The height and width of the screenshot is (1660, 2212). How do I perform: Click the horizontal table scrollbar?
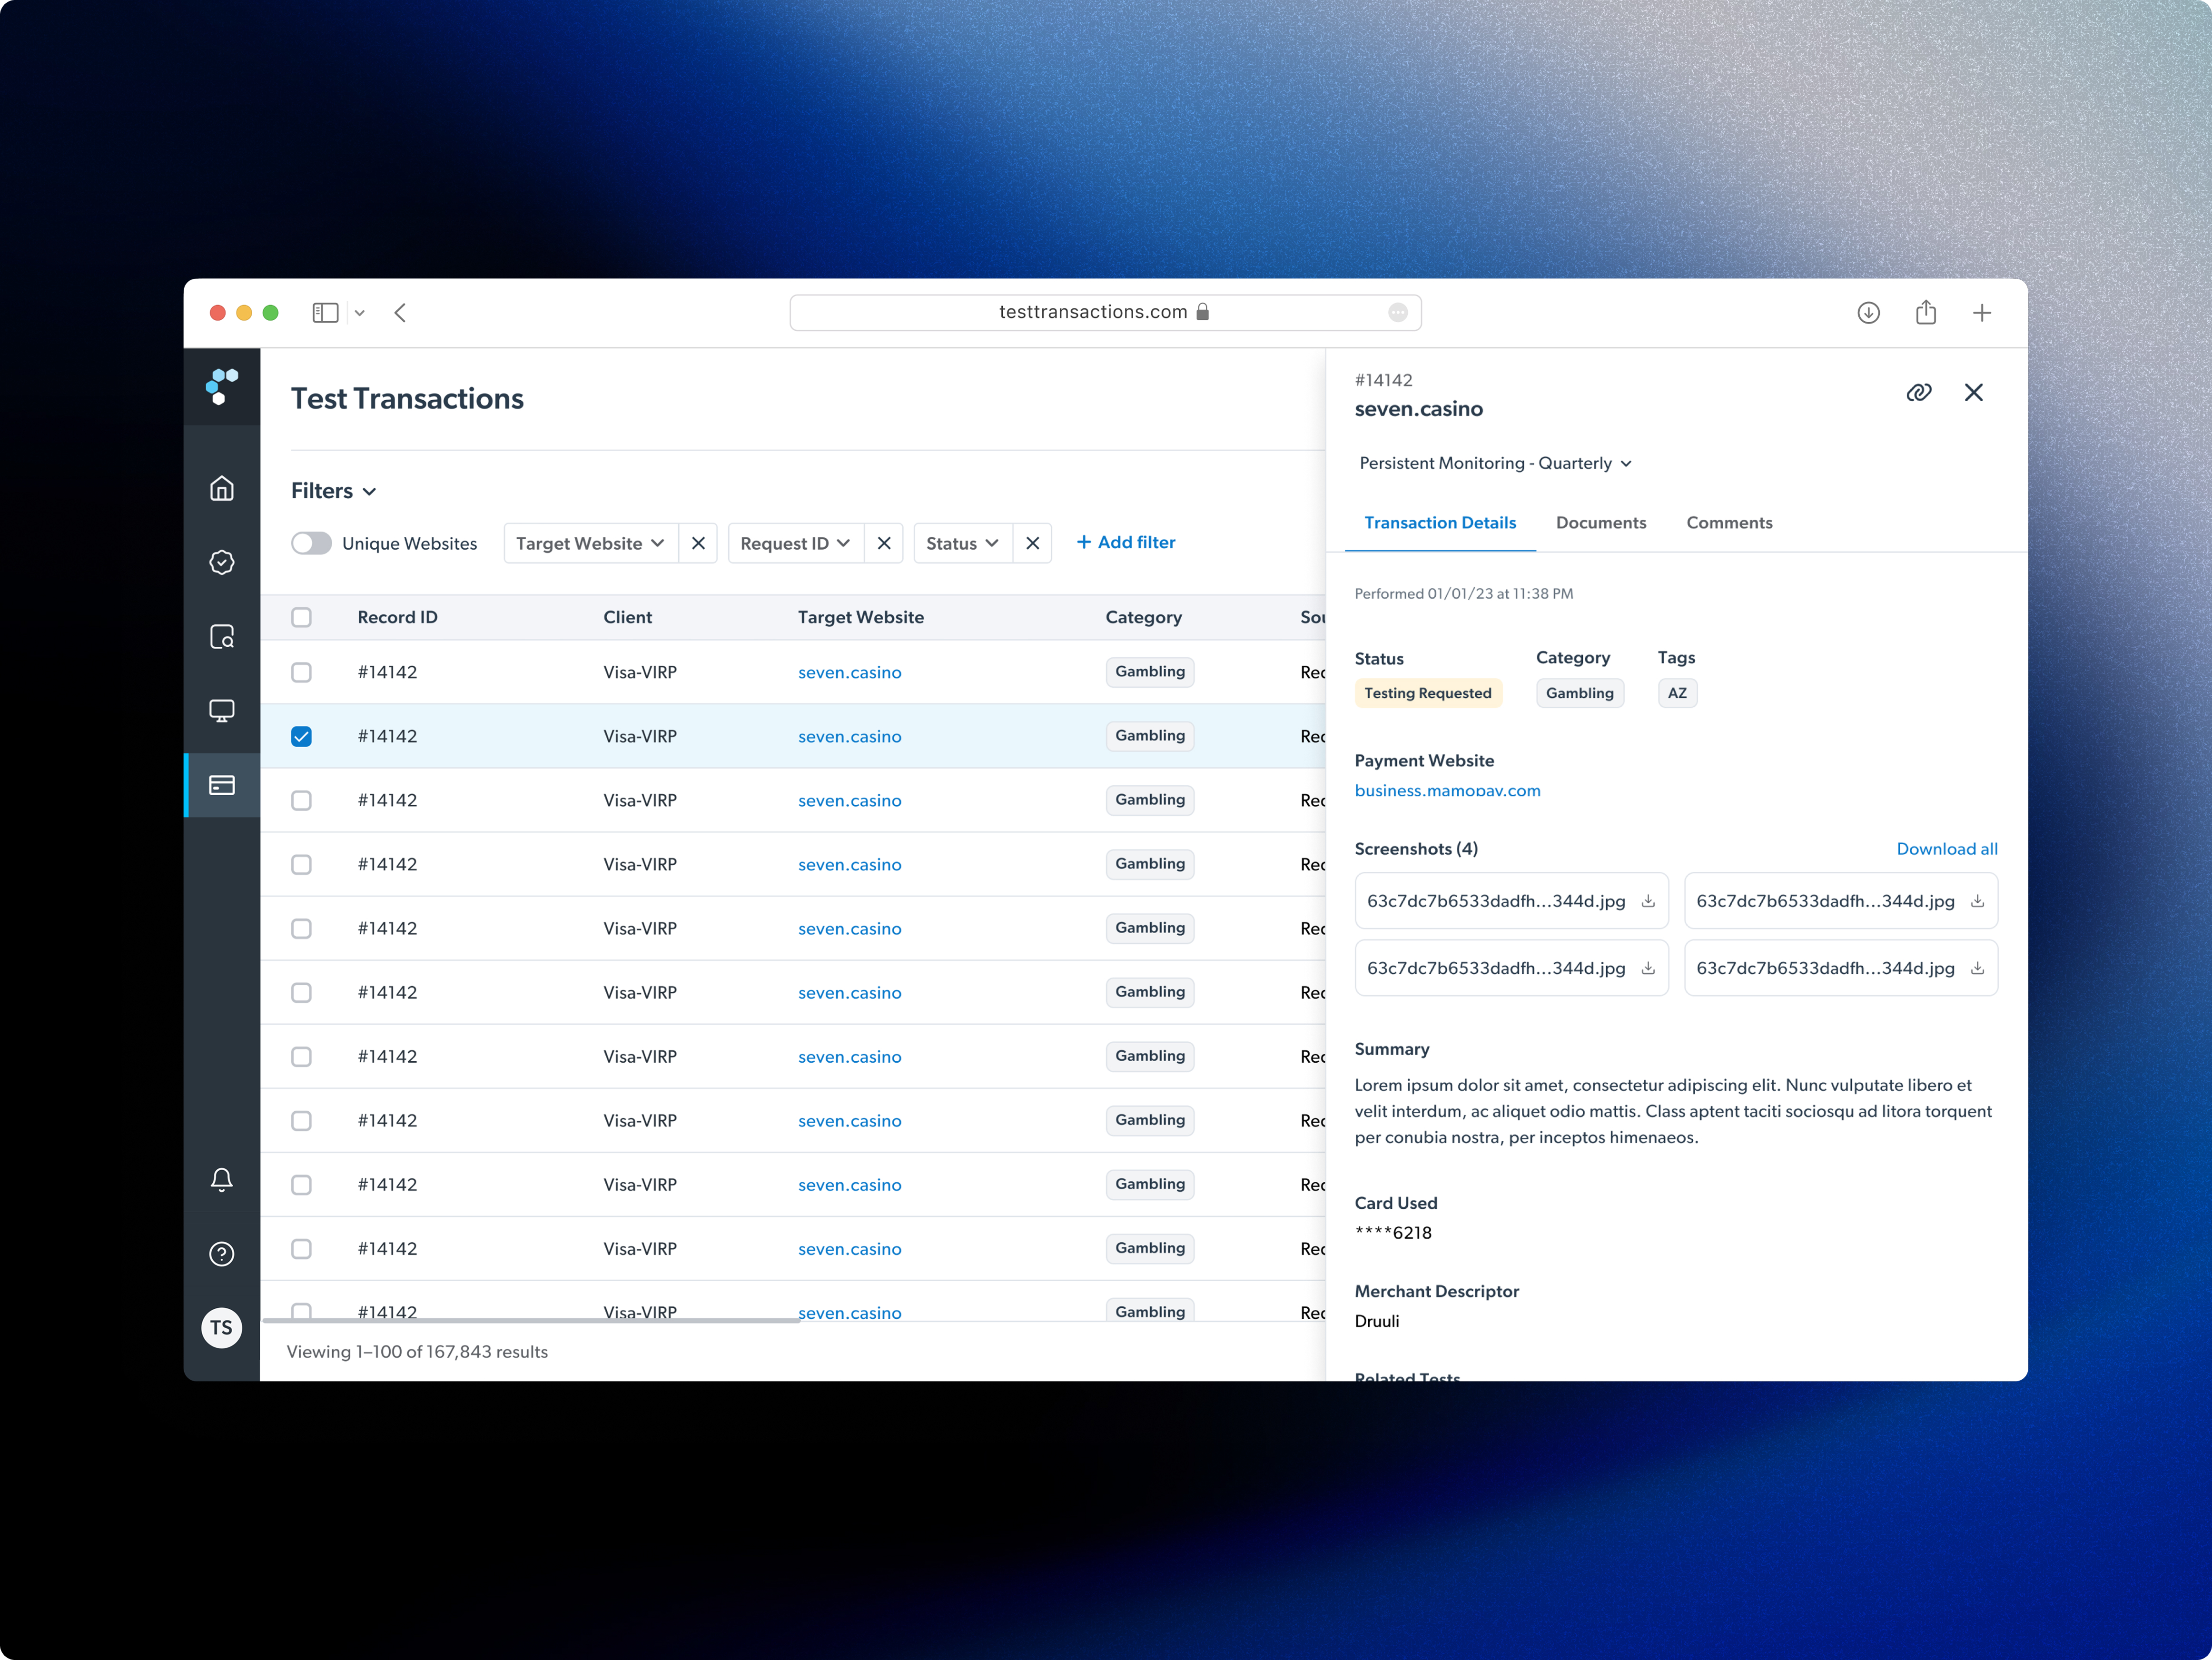tap(531, 1320)
